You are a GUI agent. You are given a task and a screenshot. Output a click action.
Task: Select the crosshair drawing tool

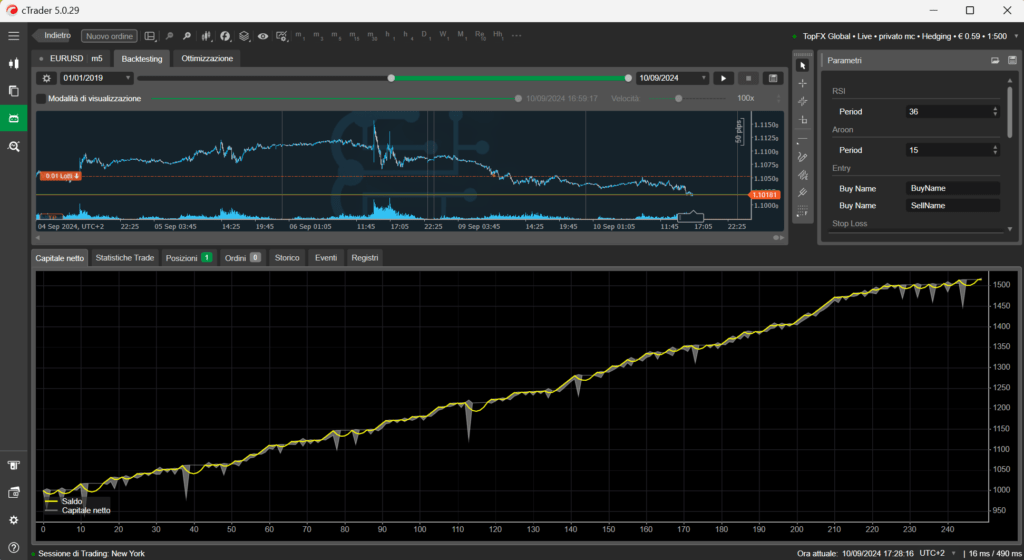coord(803,84)
